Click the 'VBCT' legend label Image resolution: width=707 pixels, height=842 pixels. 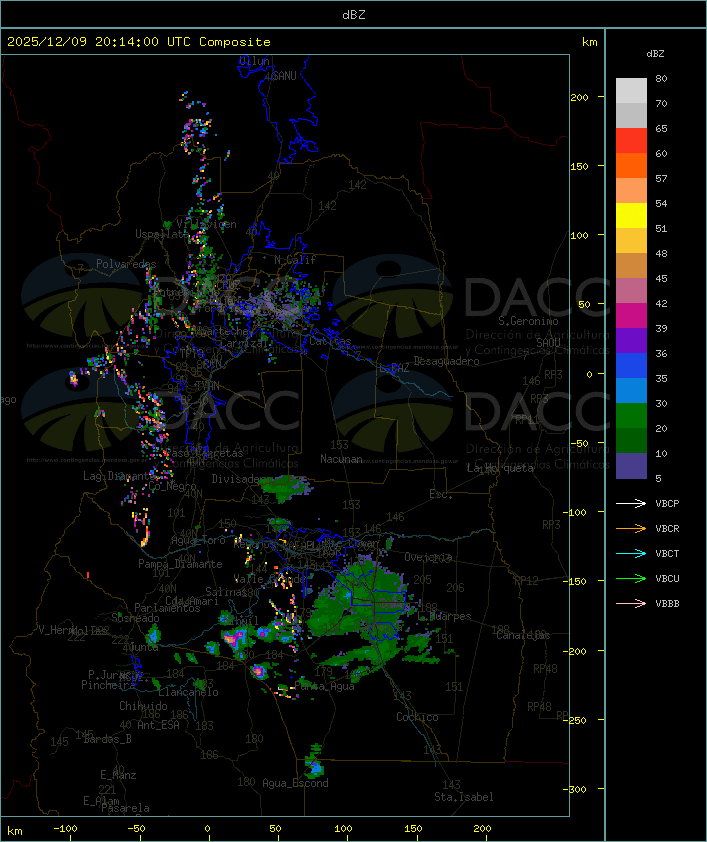667,553
